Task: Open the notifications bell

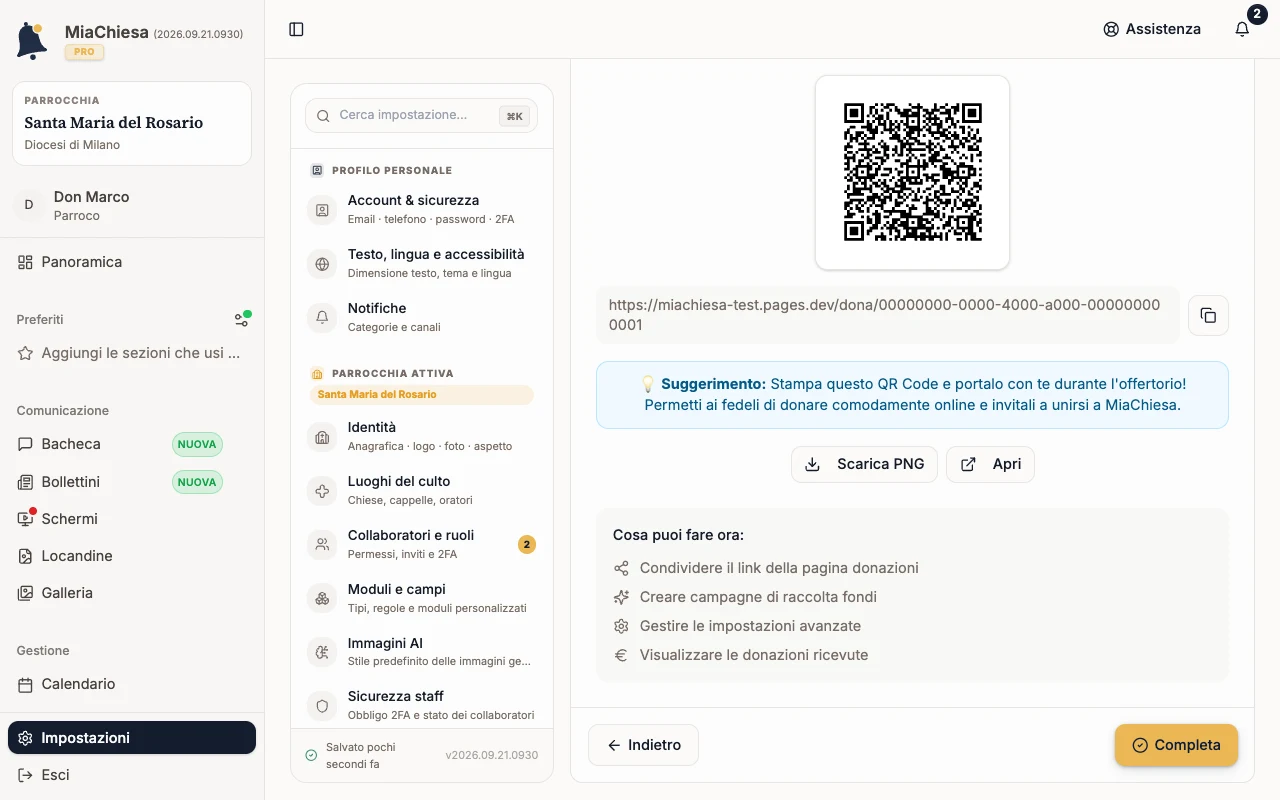Action: 1242,29
